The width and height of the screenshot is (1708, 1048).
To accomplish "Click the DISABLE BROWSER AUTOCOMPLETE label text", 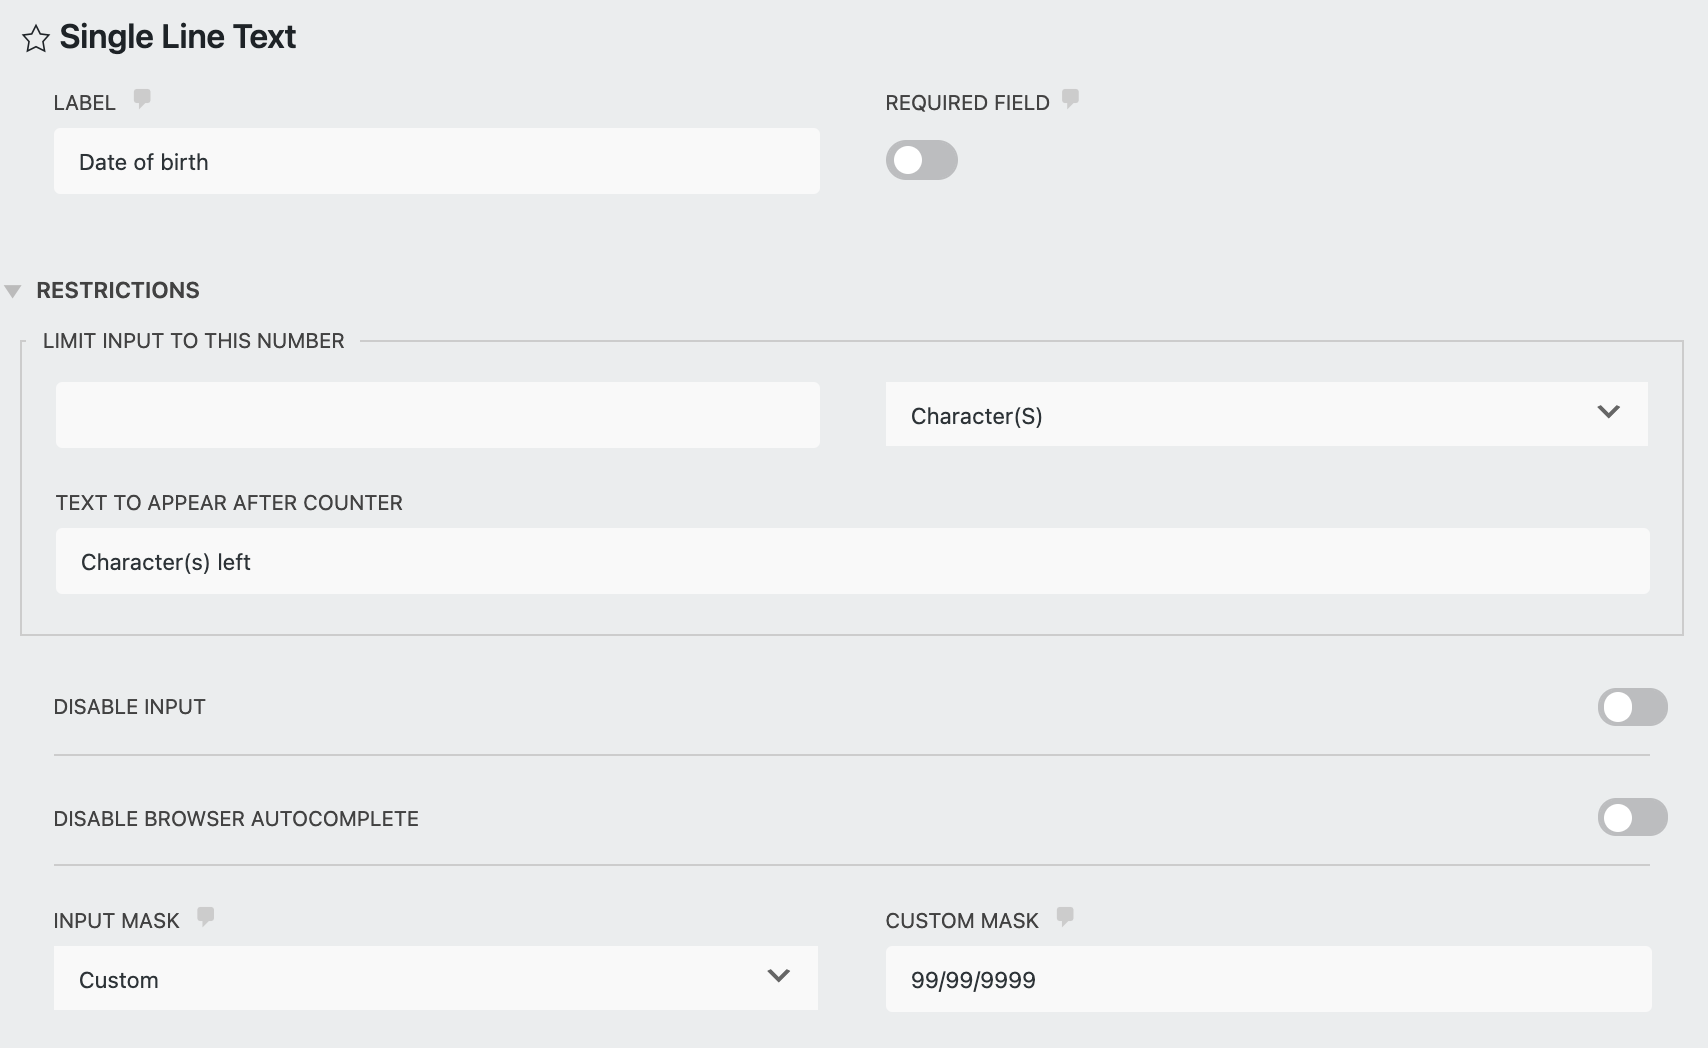I will 236,819.
